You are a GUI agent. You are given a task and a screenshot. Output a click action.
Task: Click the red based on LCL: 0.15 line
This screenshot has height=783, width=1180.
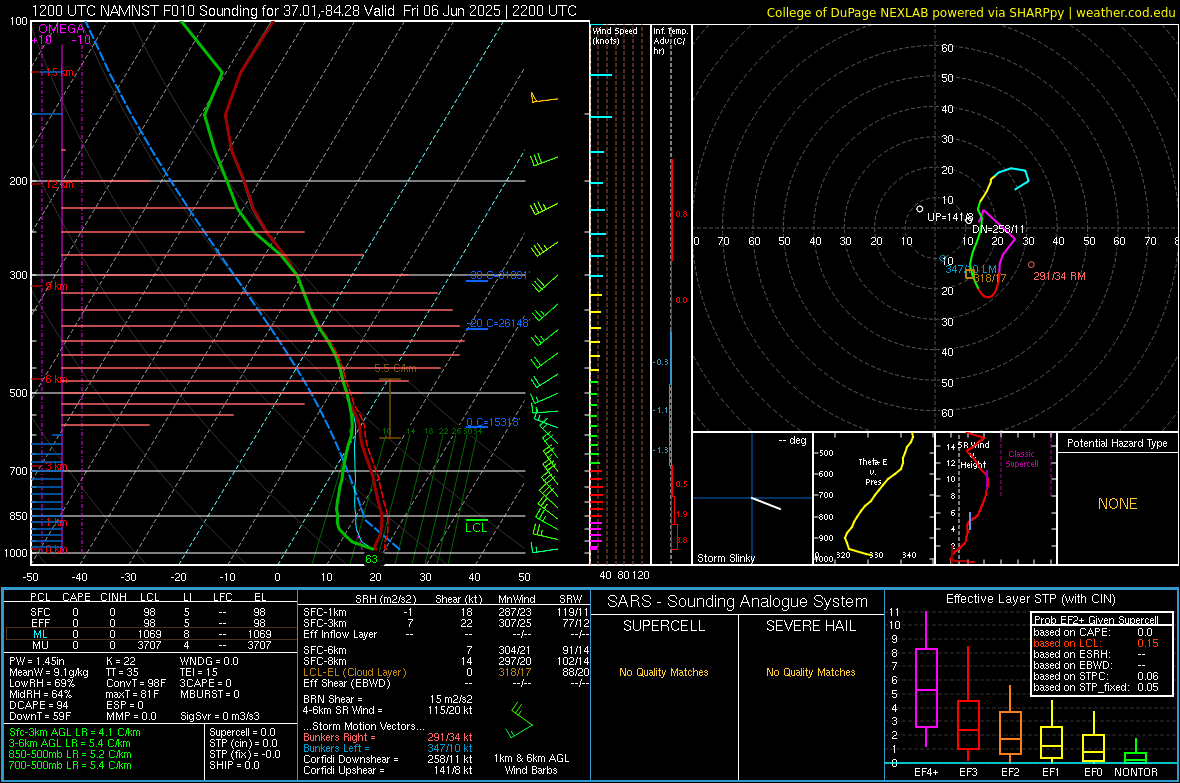(1096, 643)
